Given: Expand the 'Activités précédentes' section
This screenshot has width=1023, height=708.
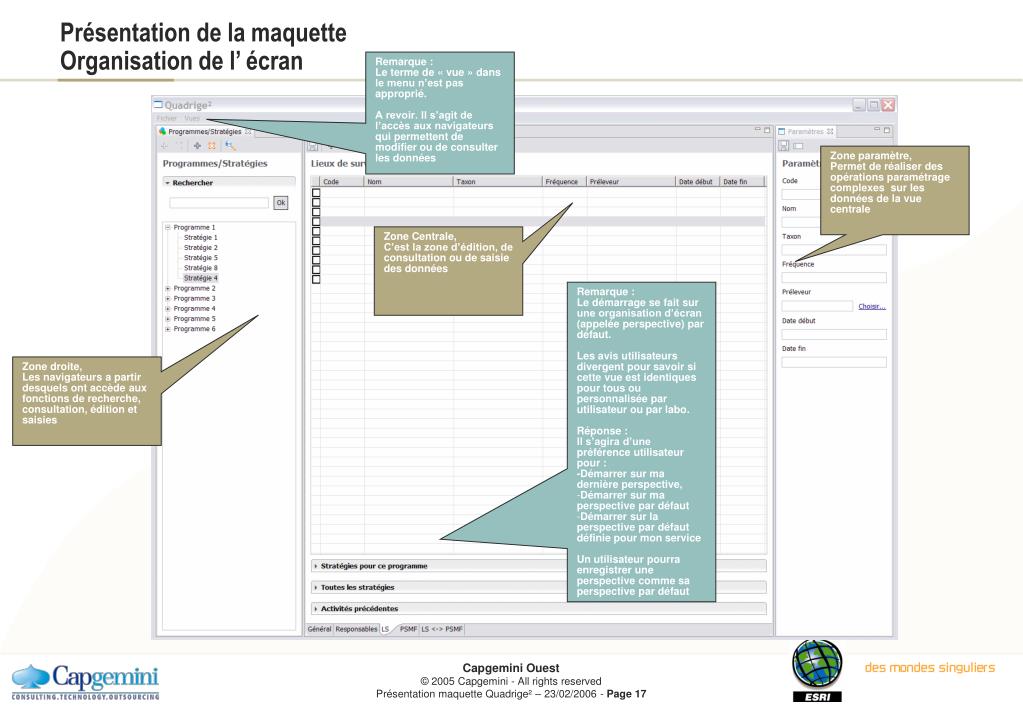Looking at the screenshot, I should tap(316, 609).
